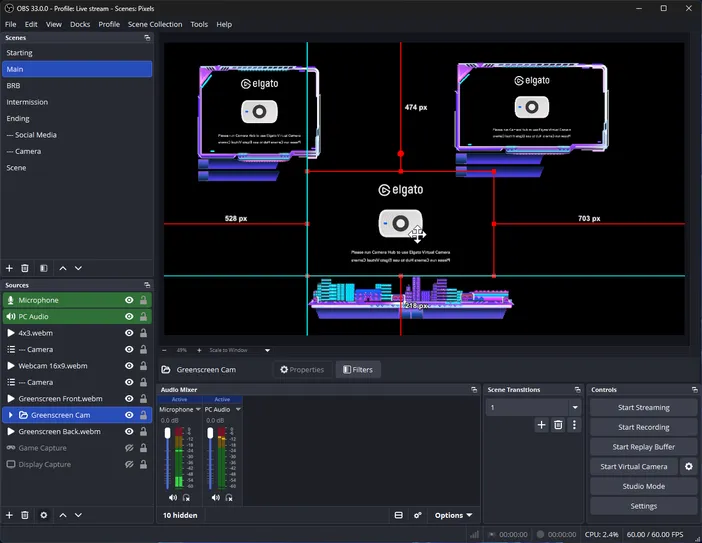702x543 pixels.
Task: Open source properties gear in Sources toolbar
Action: [x=43, y=515]
